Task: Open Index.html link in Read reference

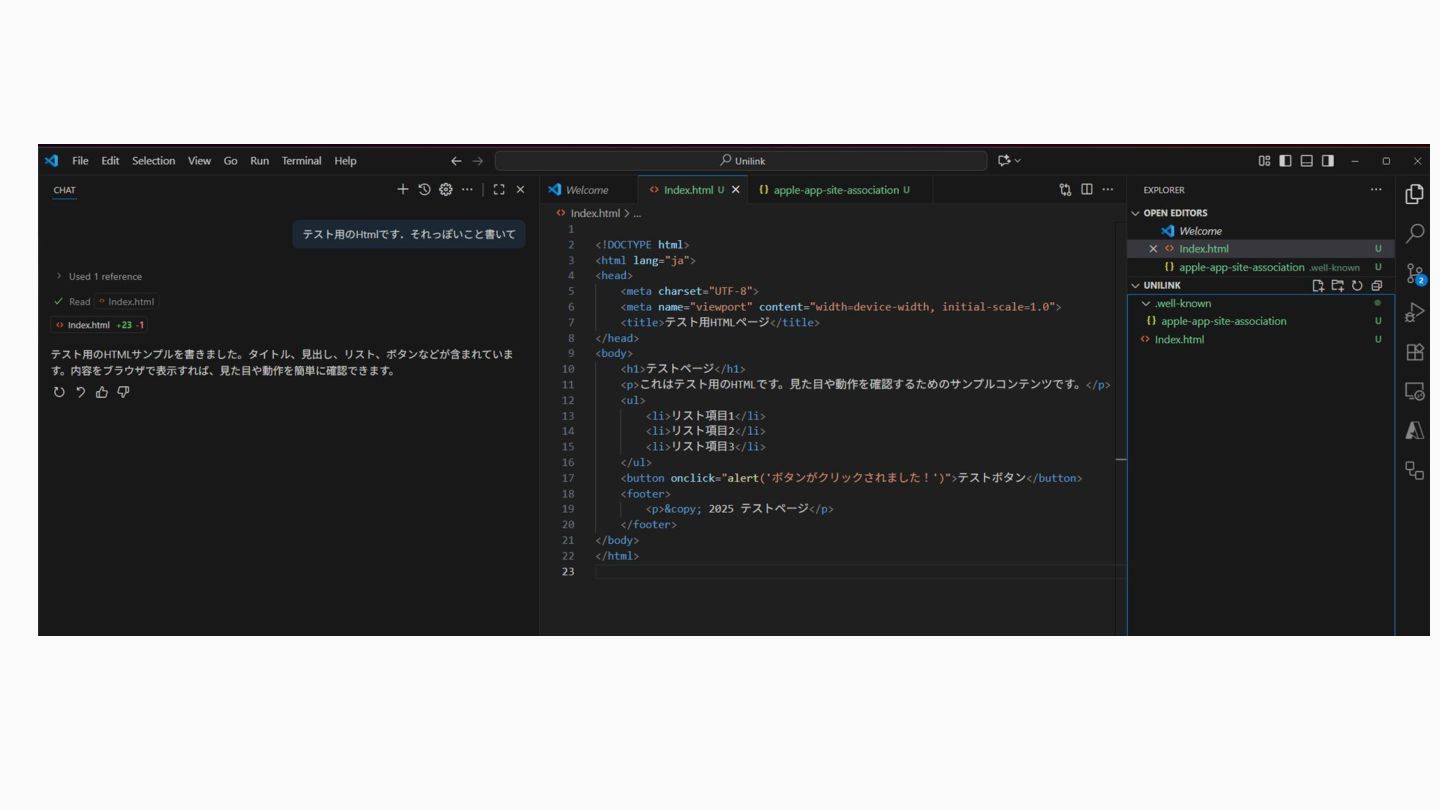Action: point(126,301)
